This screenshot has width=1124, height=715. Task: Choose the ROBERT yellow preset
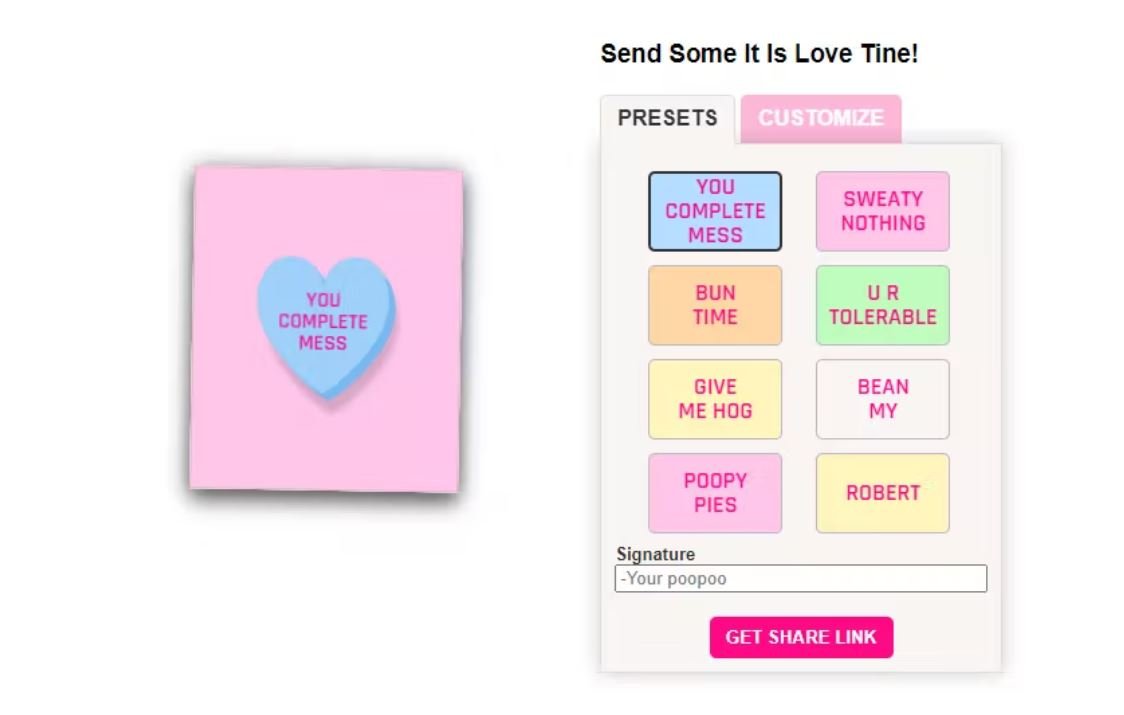click(882, 493)
